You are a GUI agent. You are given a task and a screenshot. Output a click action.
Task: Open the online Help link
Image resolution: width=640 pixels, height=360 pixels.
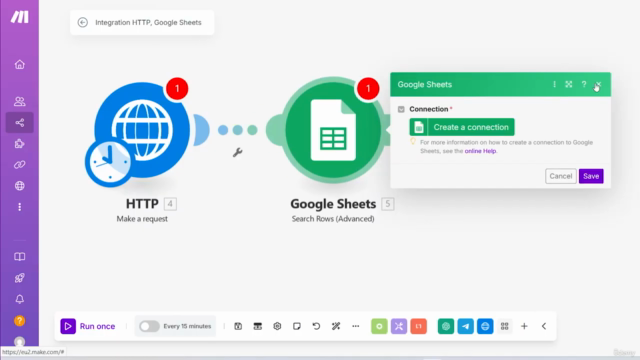click(480, 151)
